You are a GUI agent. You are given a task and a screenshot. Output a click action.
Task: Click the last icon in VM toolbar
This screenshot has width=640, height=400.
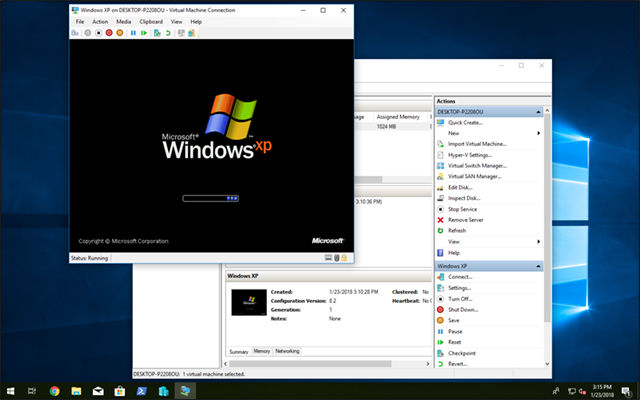[191, 33]
